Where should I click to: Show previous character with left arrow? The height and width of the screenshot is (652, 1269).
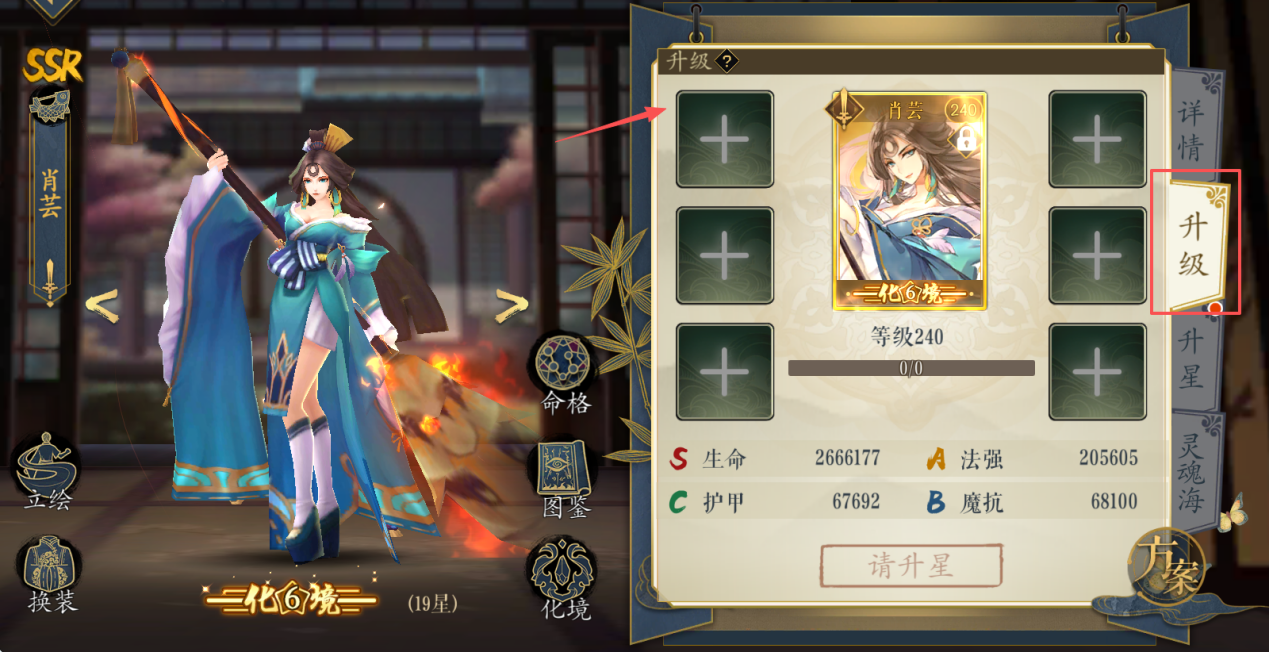pyautogui.click(x=104, y=304)
